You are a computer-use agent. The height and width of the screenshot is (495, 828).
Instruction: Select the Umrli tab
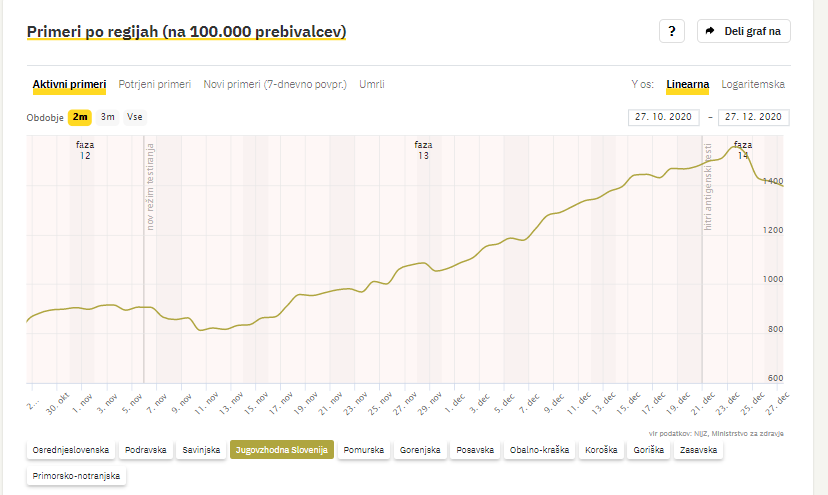372,85
